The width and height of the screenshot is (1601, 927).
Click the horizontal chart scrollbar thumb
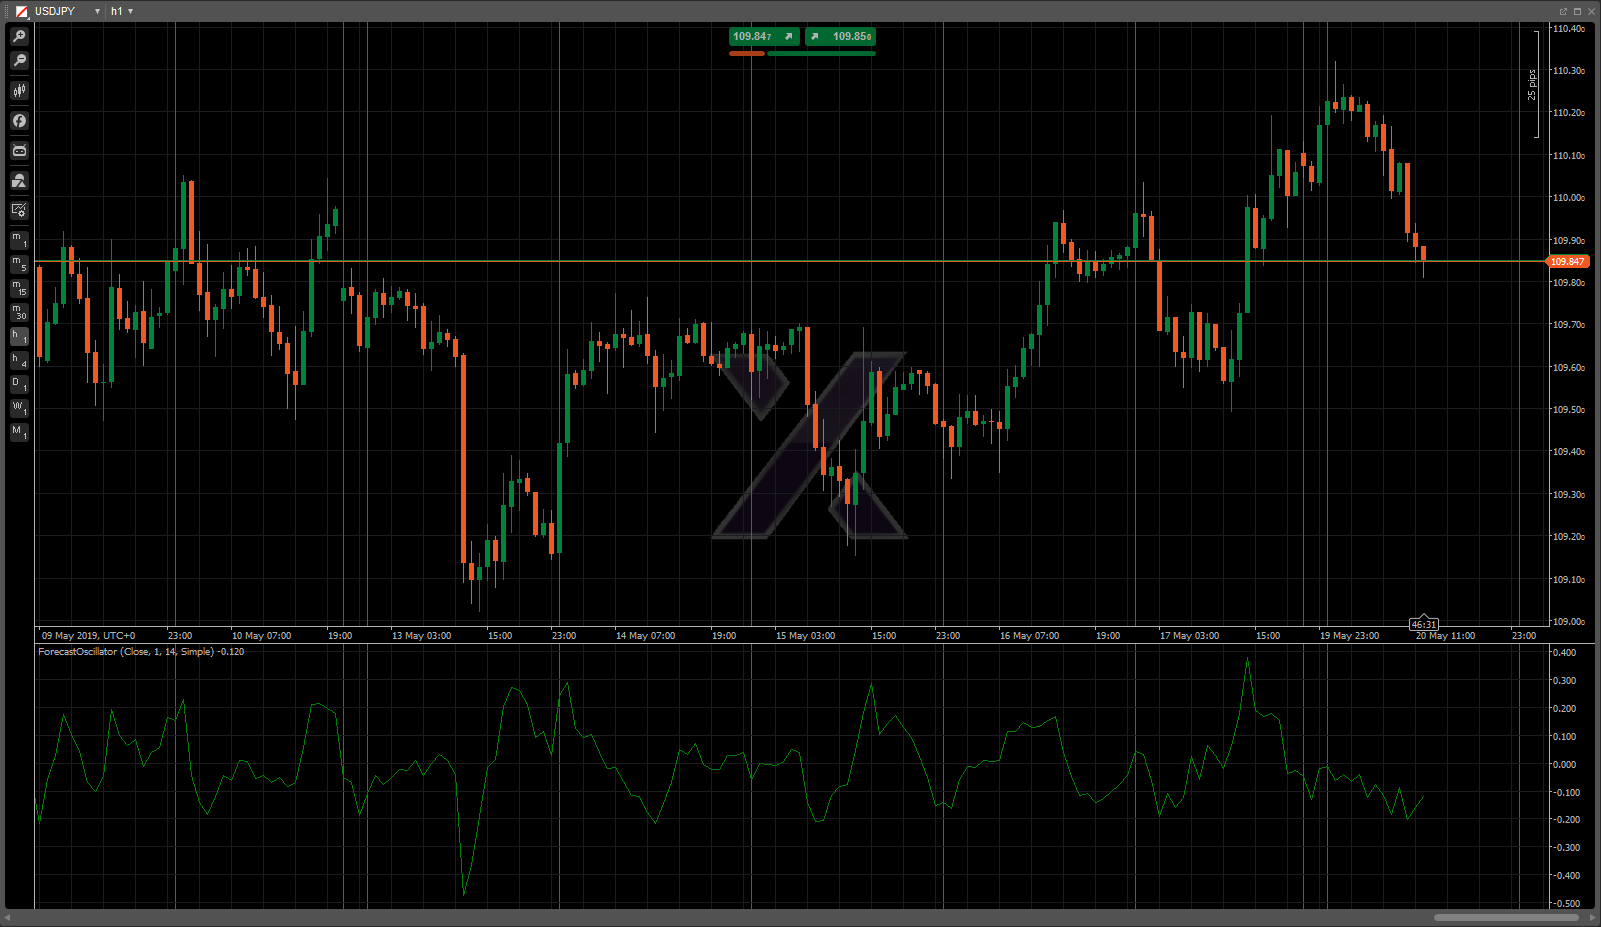point(1505,917)
